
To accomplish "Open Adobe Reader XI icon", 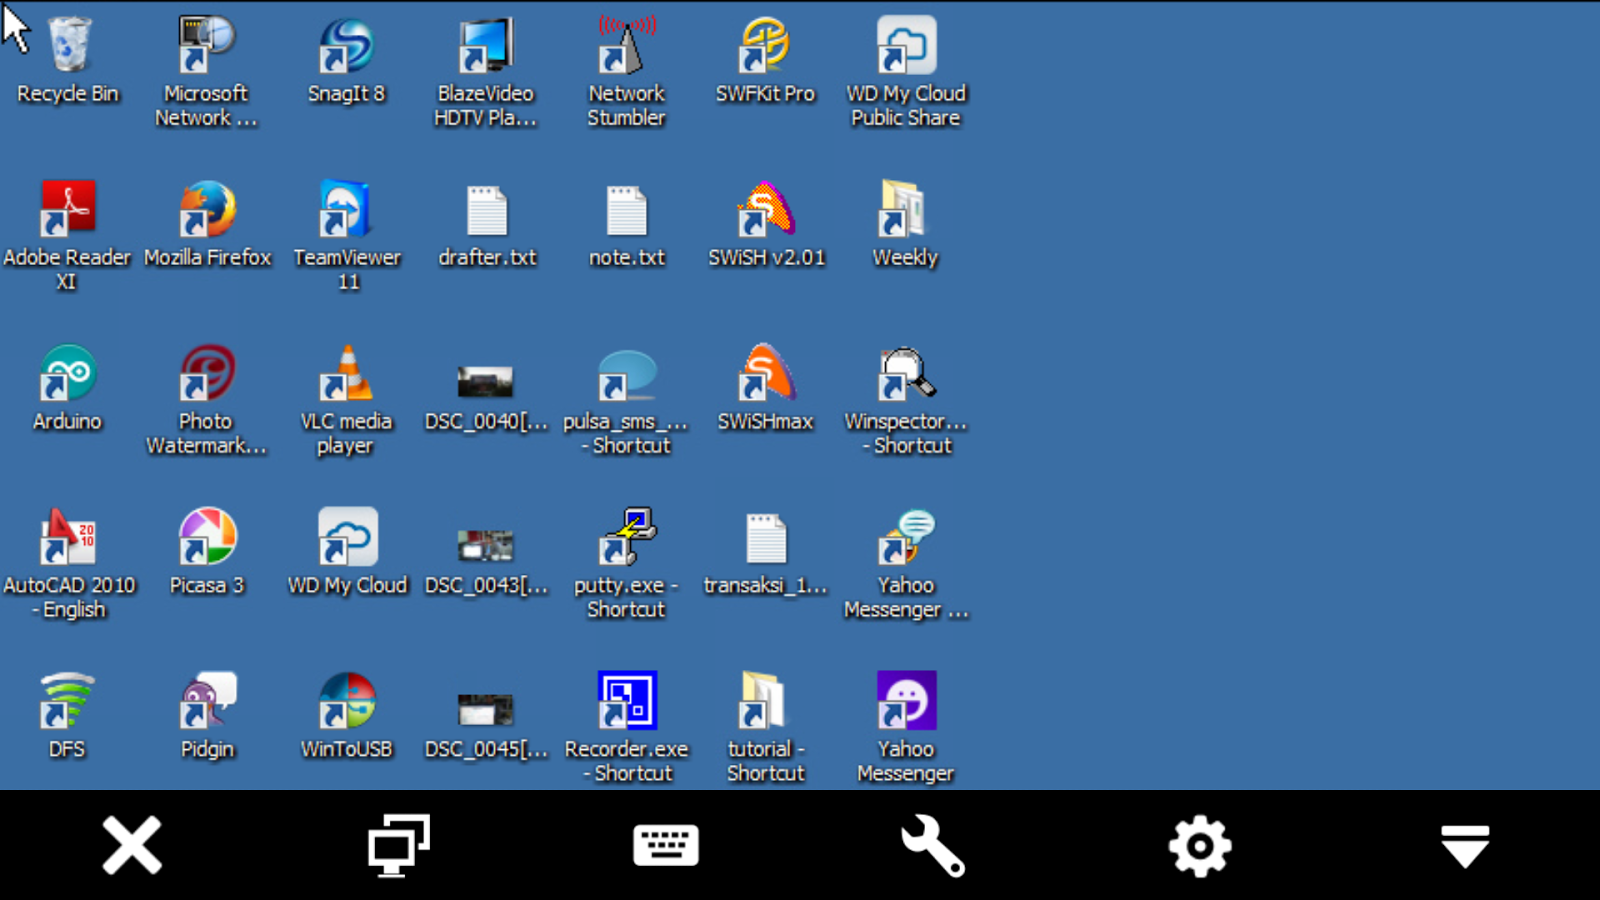I will 68,210.
